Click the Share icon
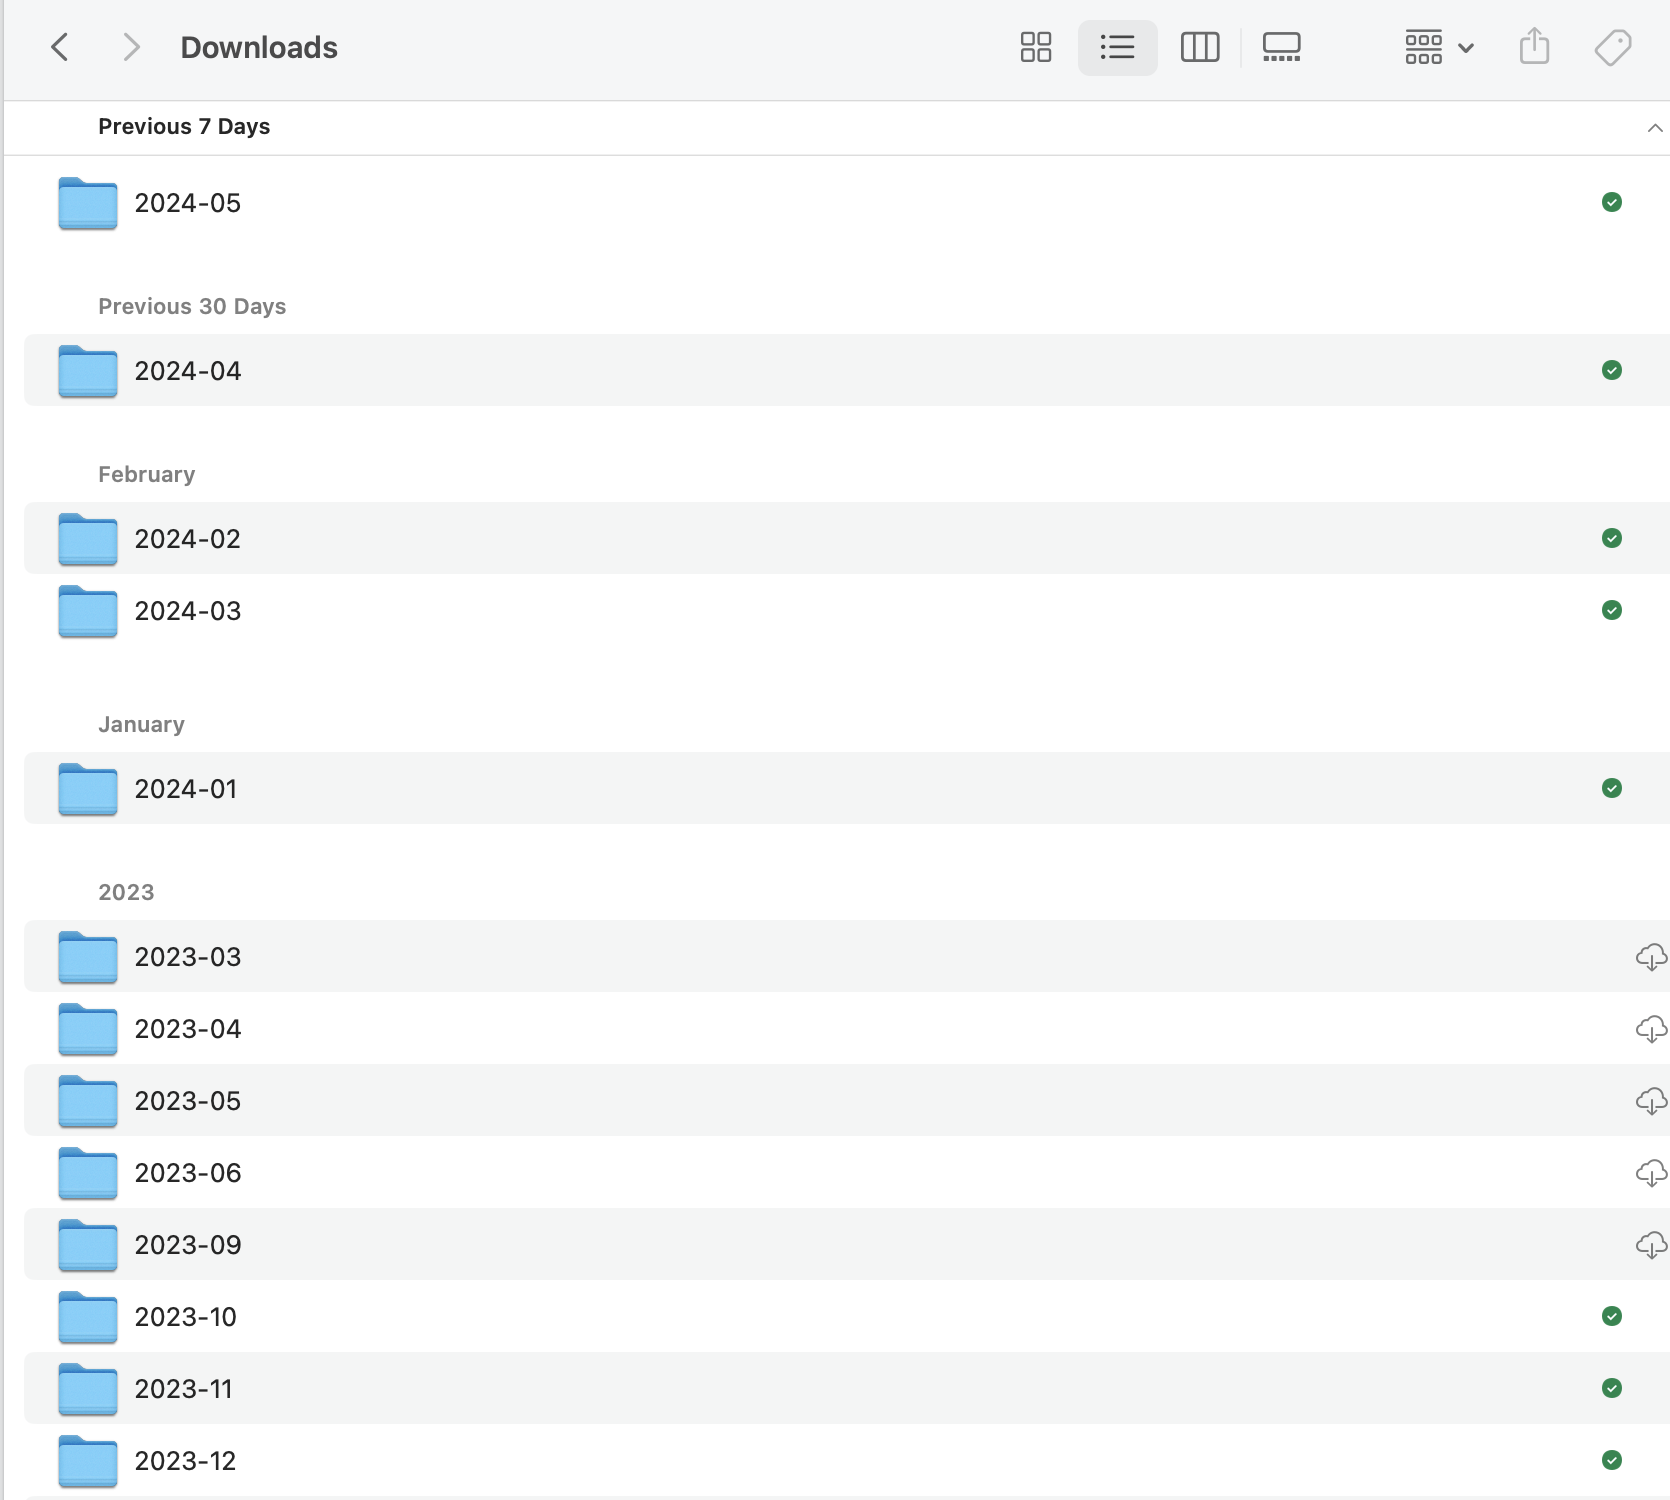 coord(1534,47)
